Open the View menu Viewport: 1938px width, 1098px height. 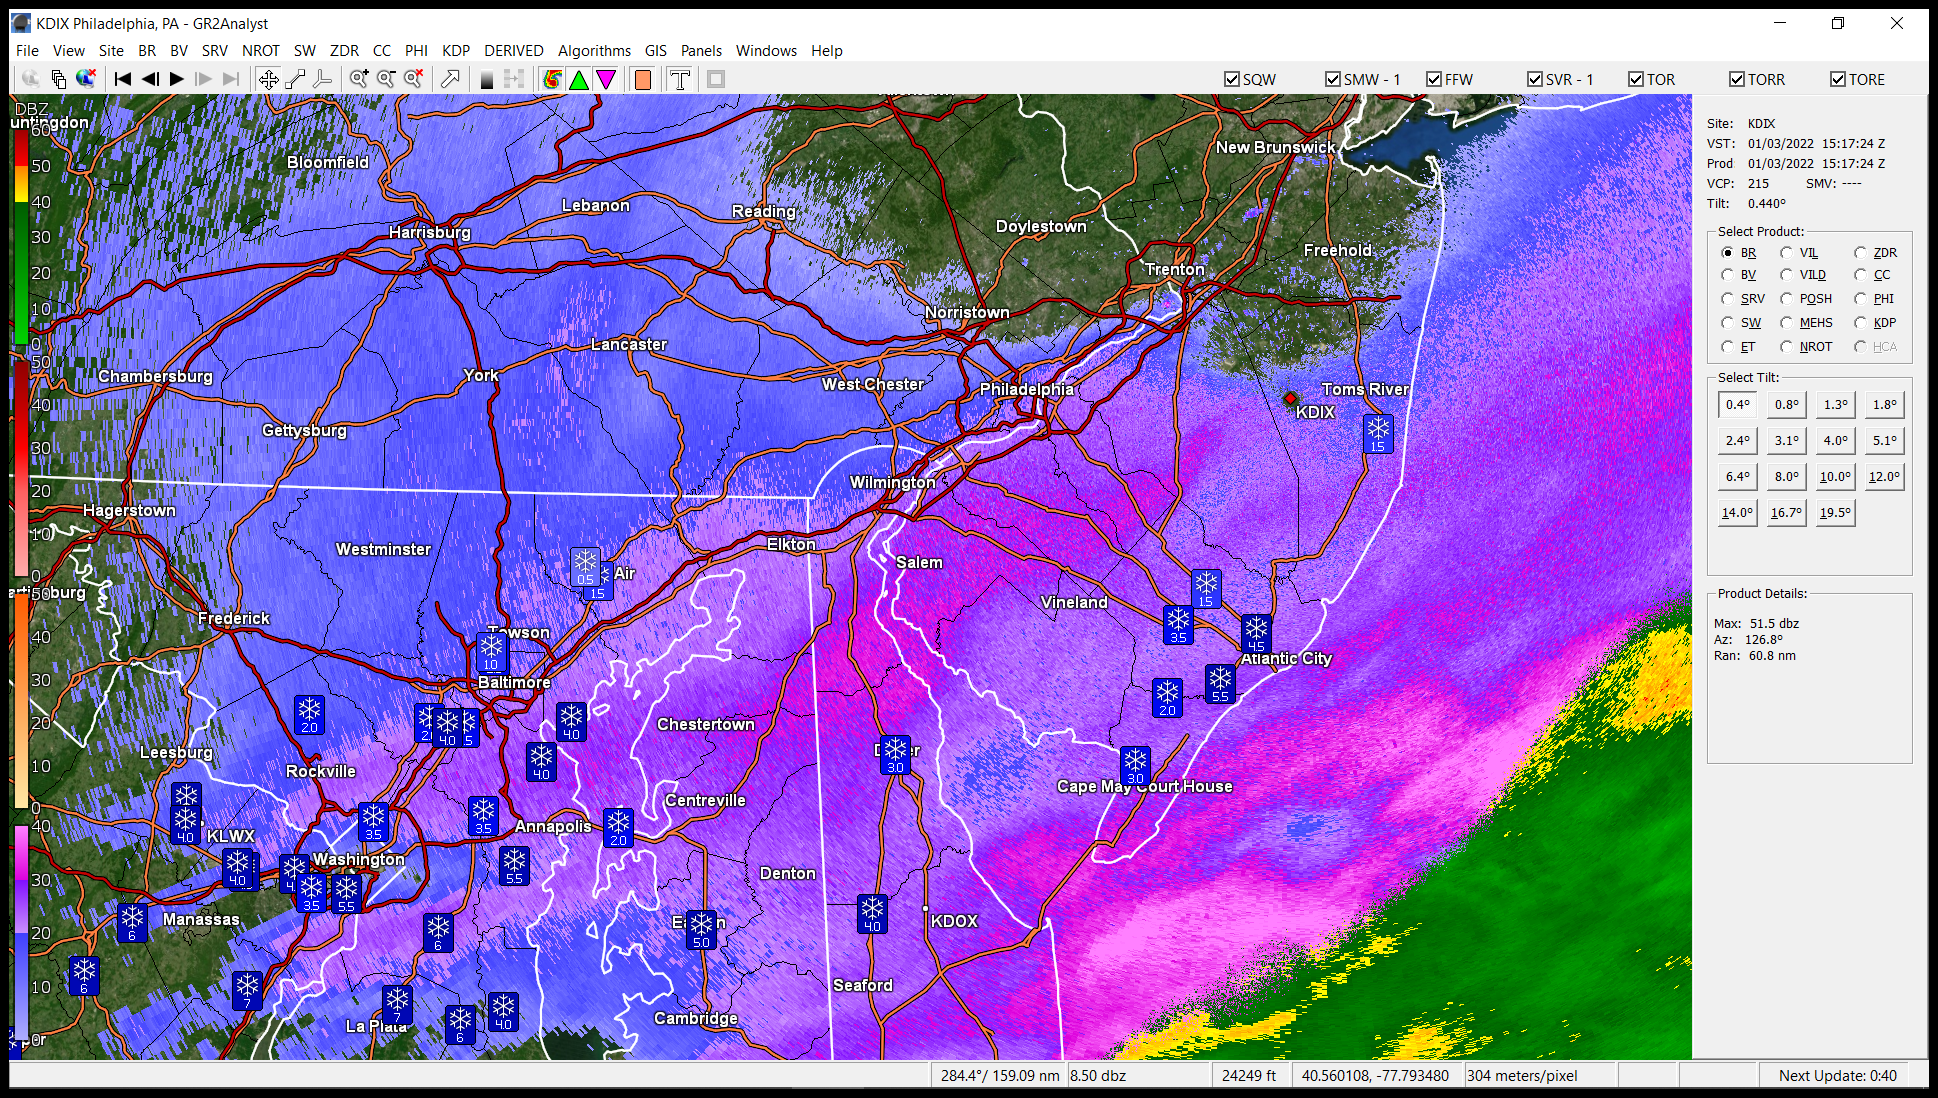click(x=69, y=51)
